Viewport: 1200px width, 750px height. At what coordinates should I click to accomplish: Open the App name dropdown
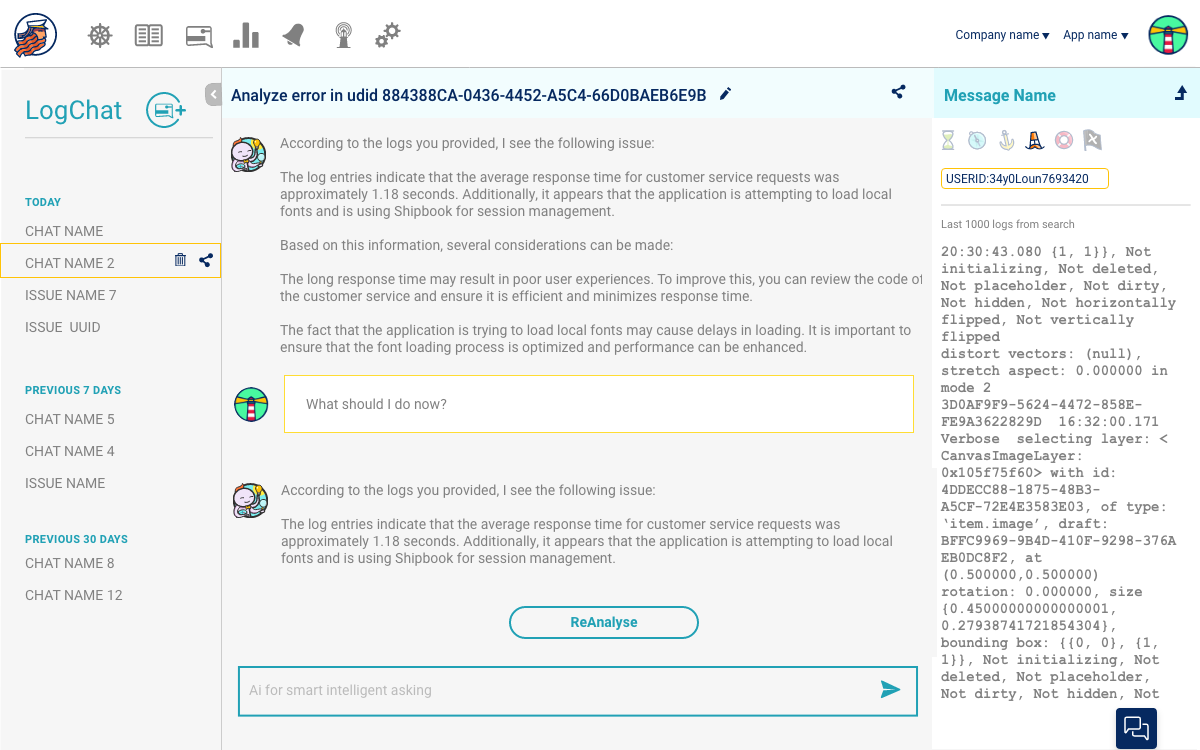point(1095,35)
